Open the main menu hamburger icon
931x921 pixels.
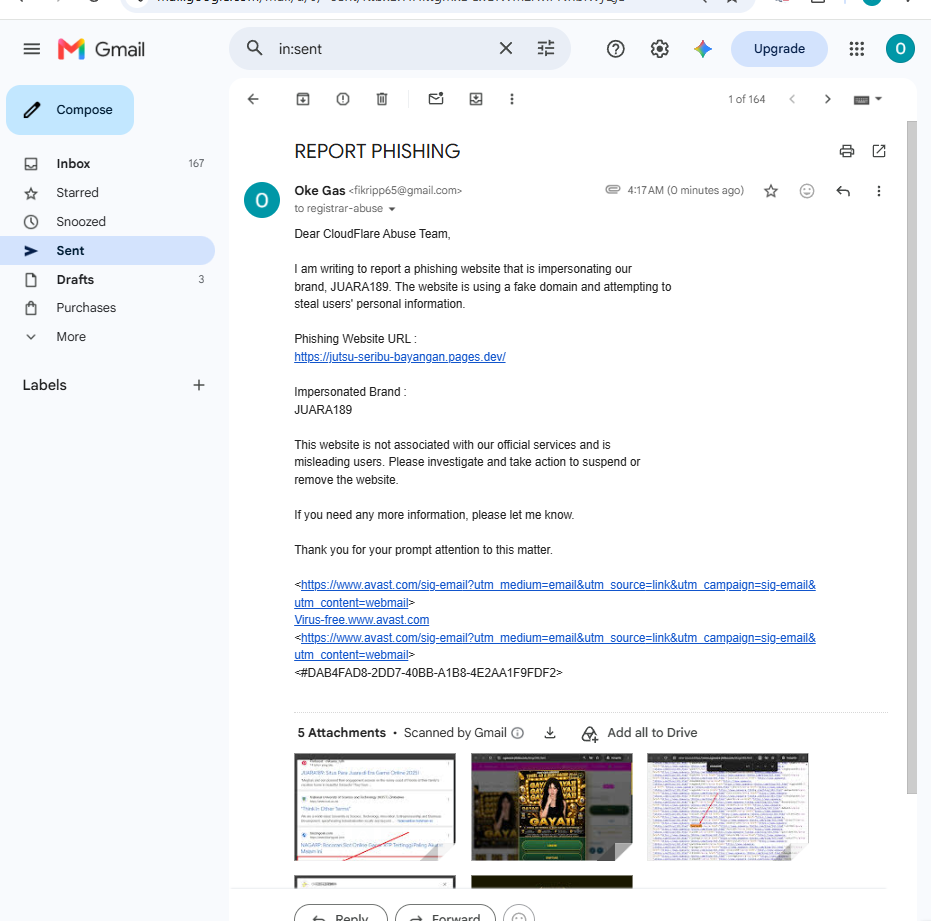click(x=31, y=49)
